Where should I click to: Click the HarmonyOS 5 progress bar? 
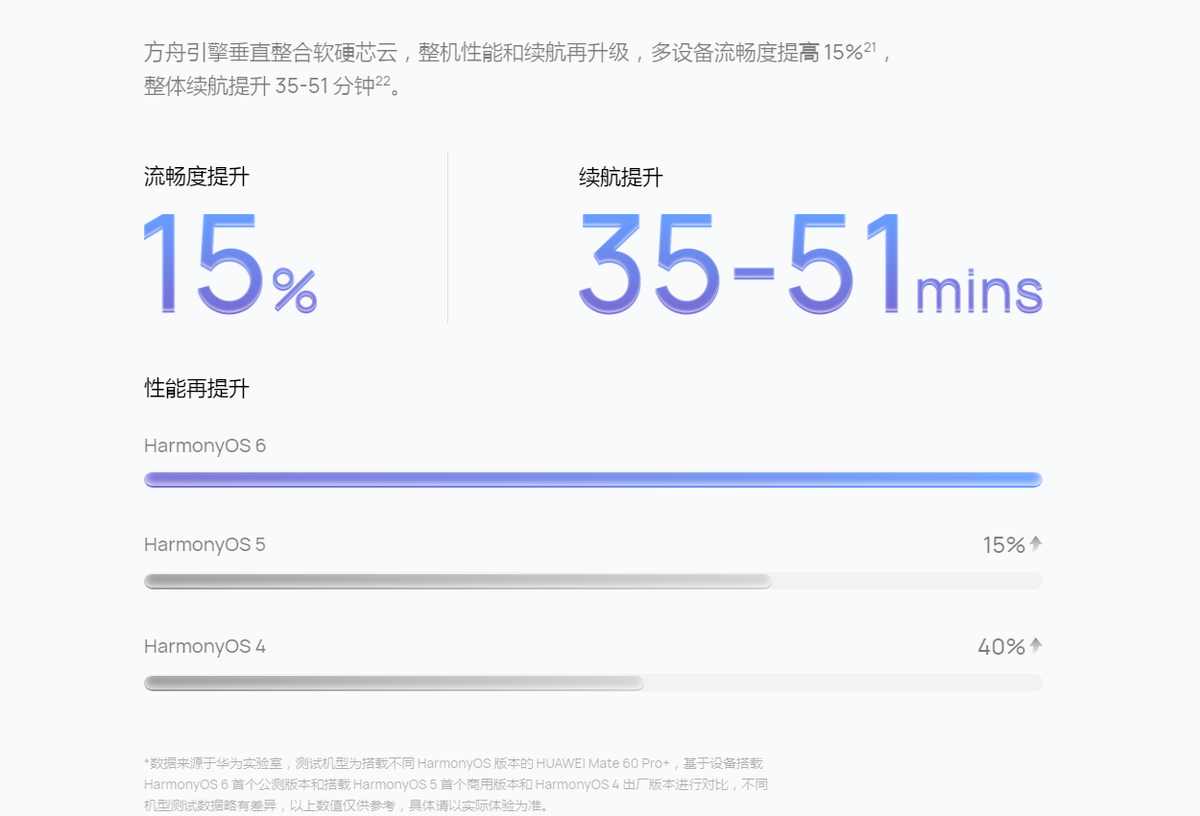pyautogui.click(x=593, y=581)
